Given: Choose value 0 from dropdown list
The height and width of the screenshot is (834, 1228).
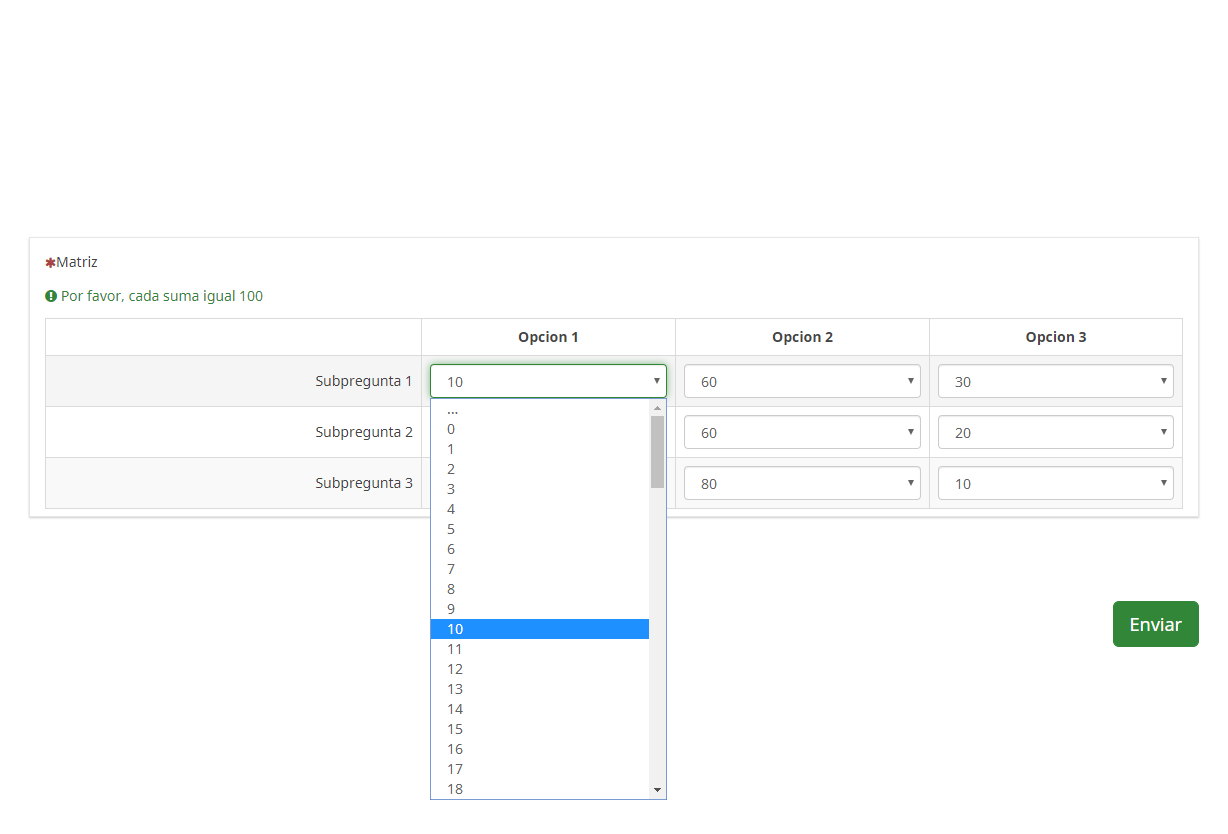Looking at the screenshot, I should pyautogui.click(x=540, y=429).
